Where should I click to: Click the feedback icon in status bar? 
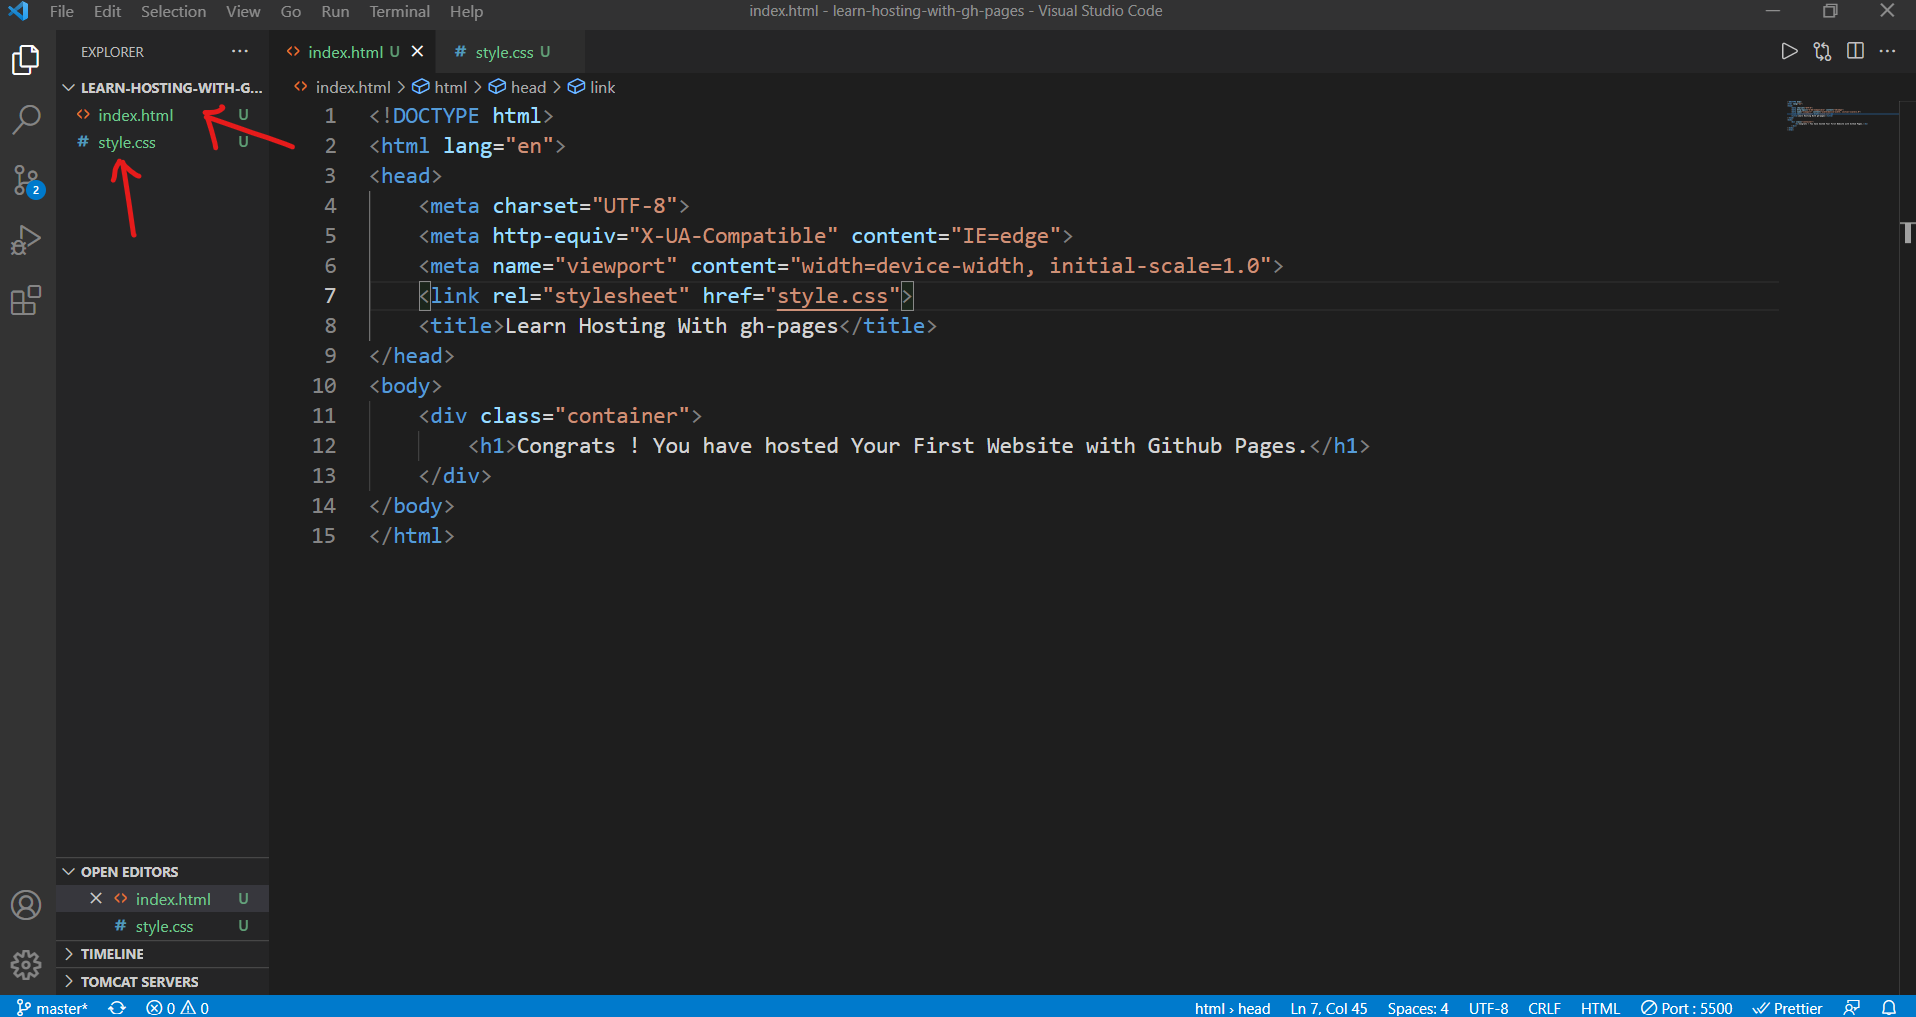1851,1007
